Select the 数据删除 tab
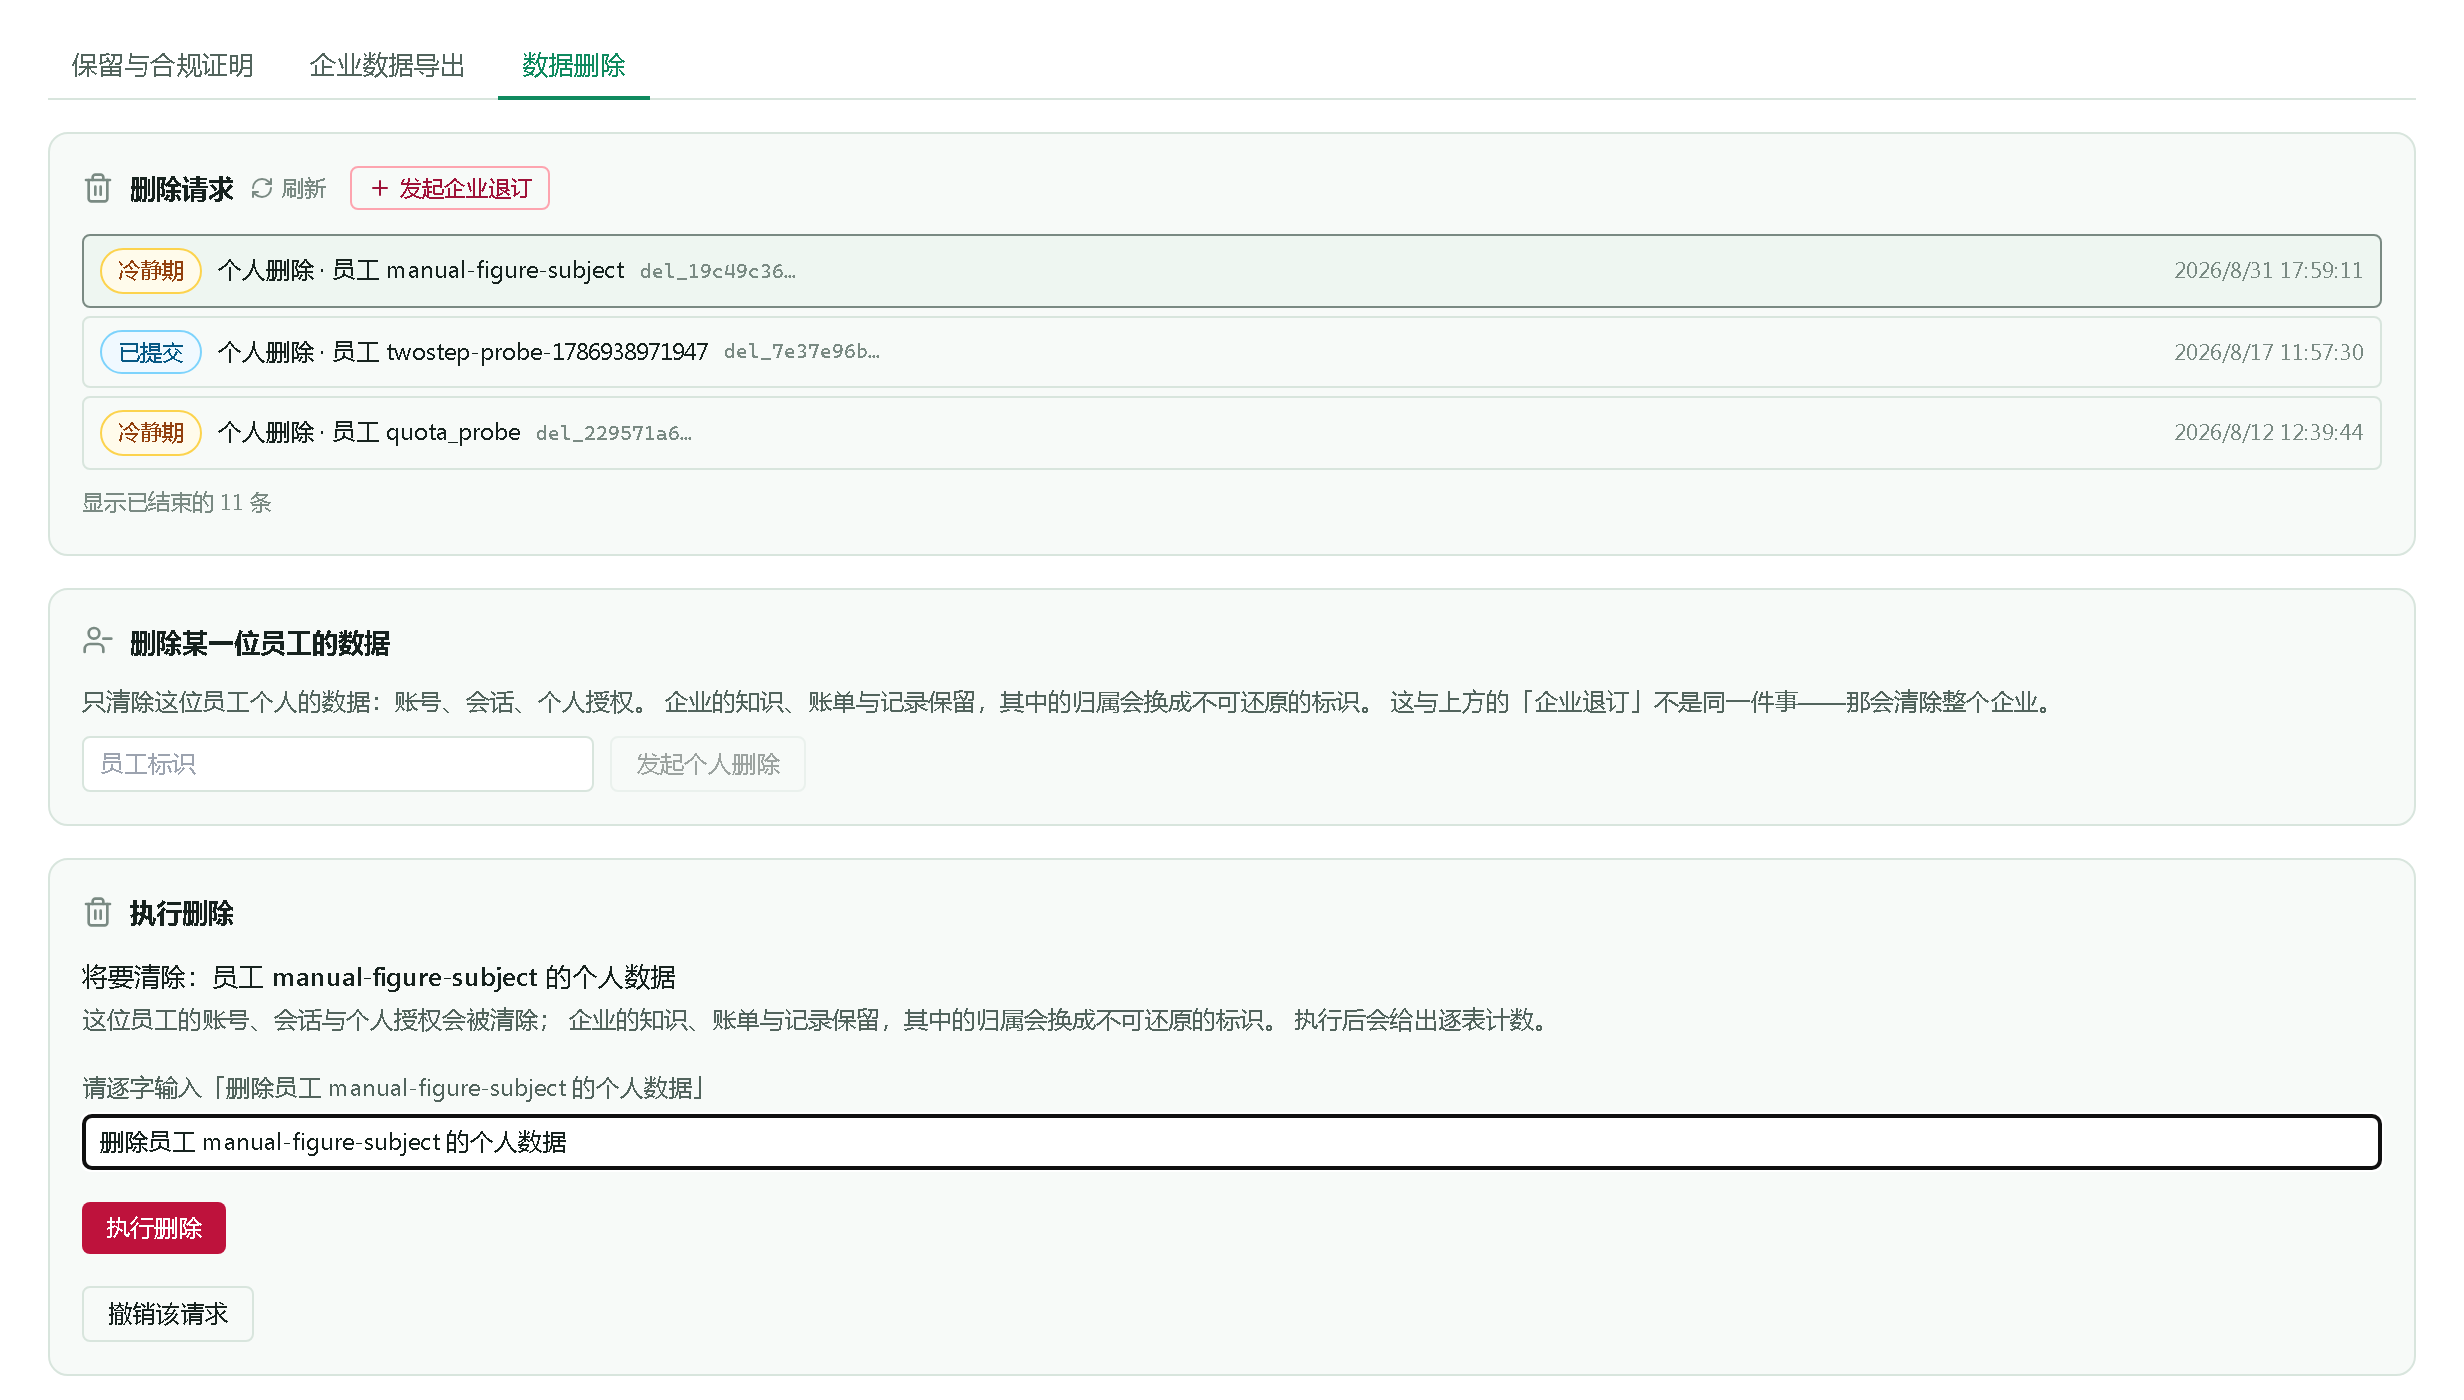Screen dimensions: 2464x1400 [574, 66]
